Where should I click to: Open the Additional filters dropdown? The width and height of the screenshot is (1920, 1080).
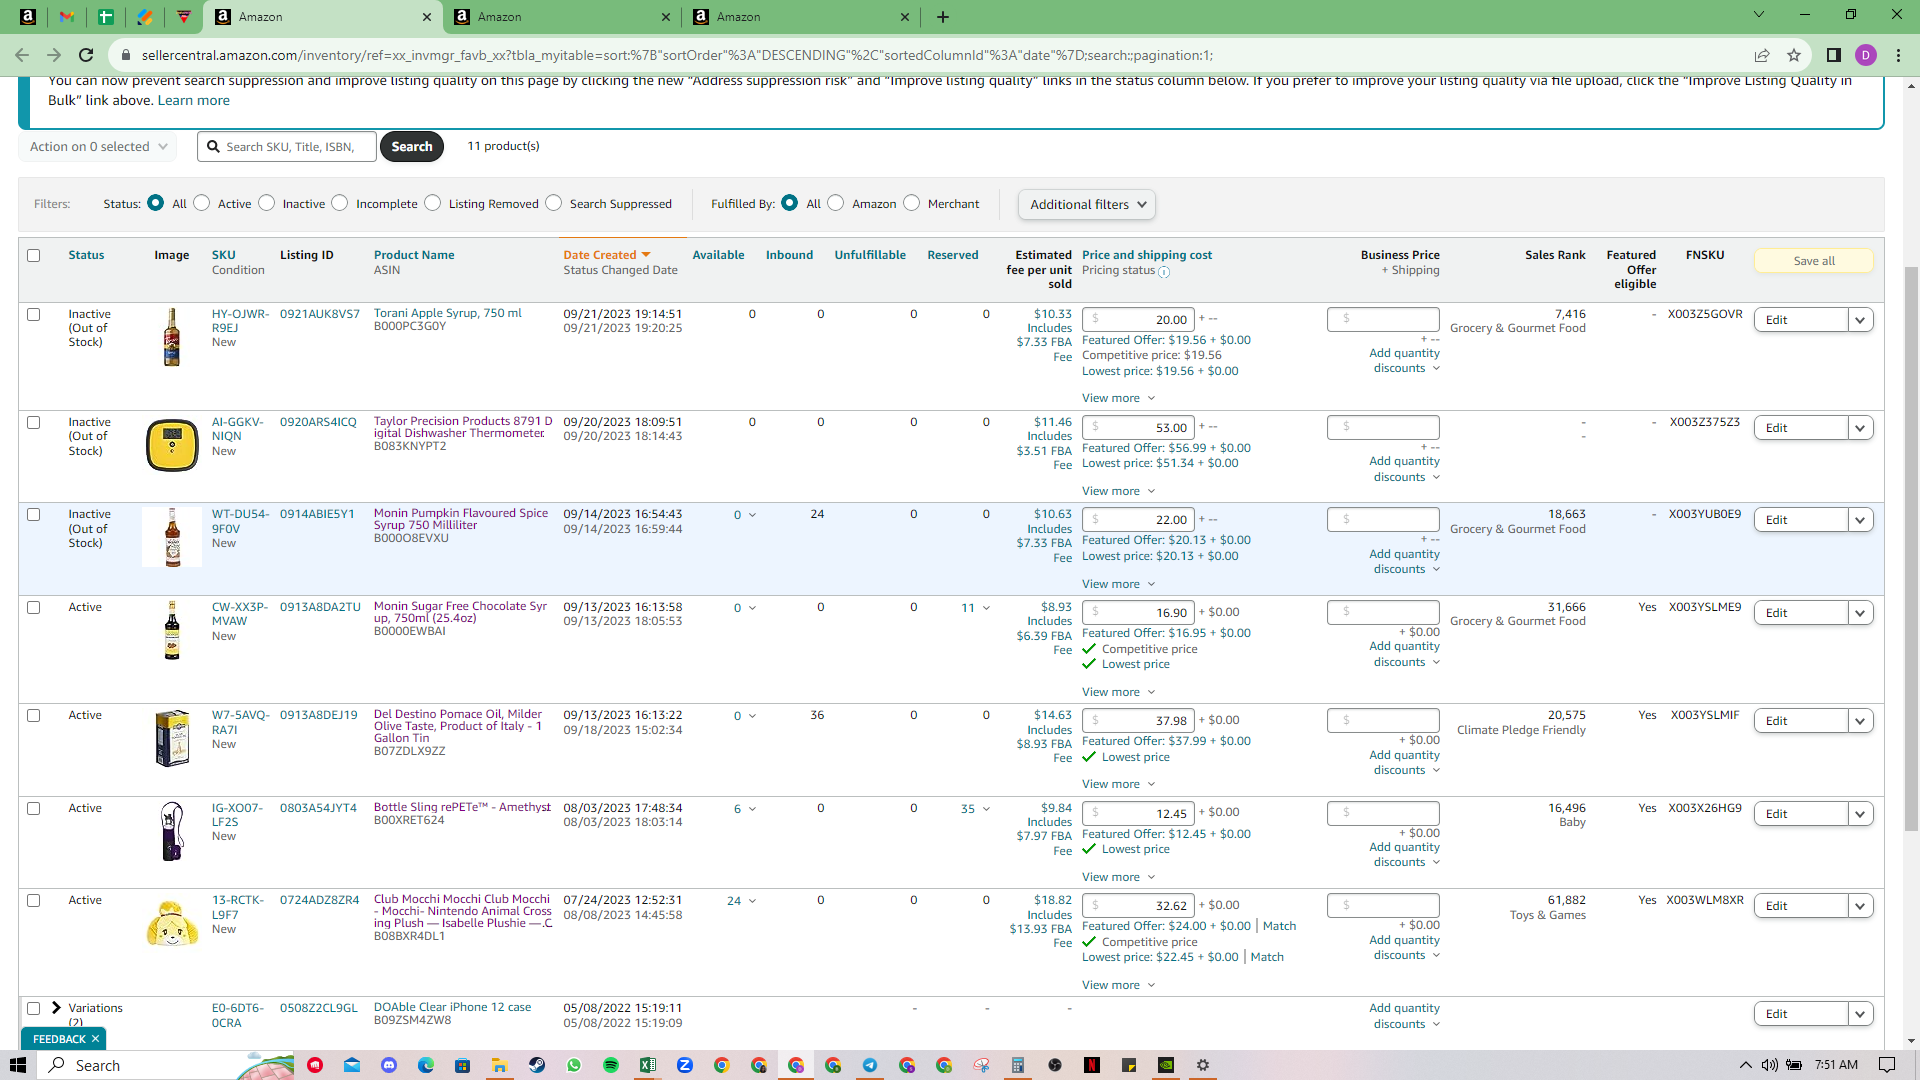coord(1087,204)
